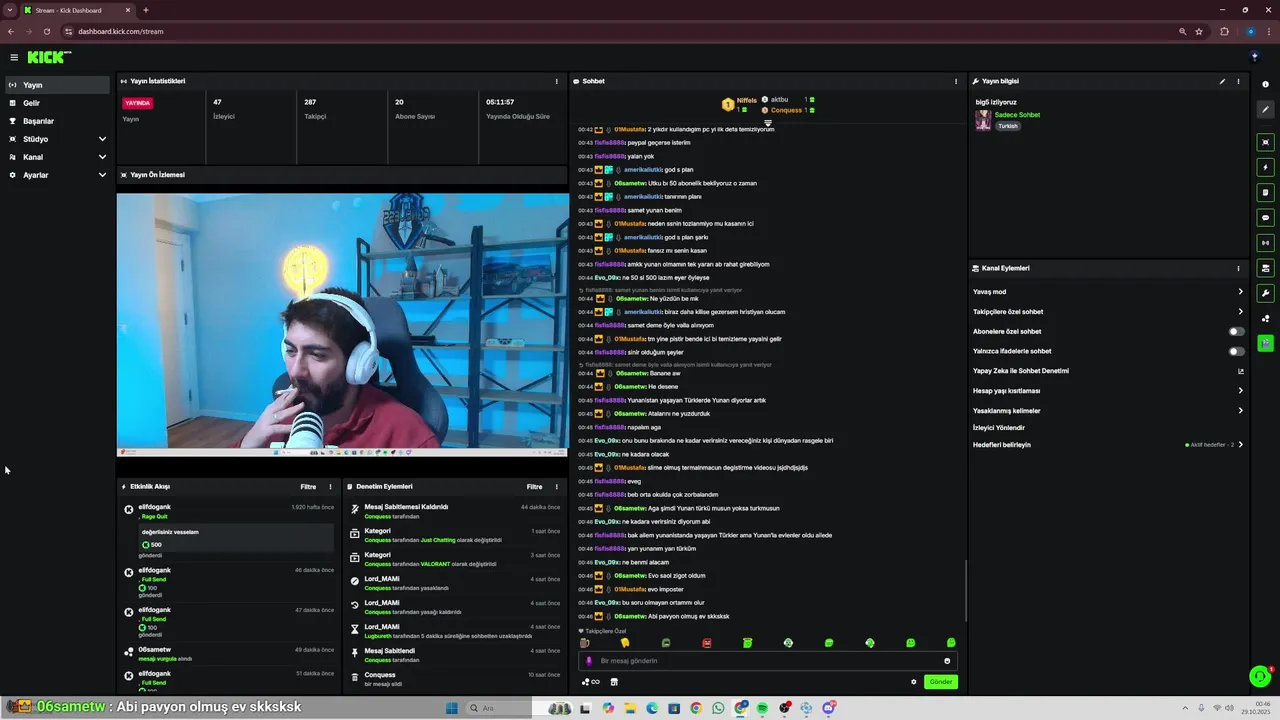Open Kanal Eylemleri three-dot options
Screen dimensions: 1280x720
pyautogui.click(x=1238, y=268)
